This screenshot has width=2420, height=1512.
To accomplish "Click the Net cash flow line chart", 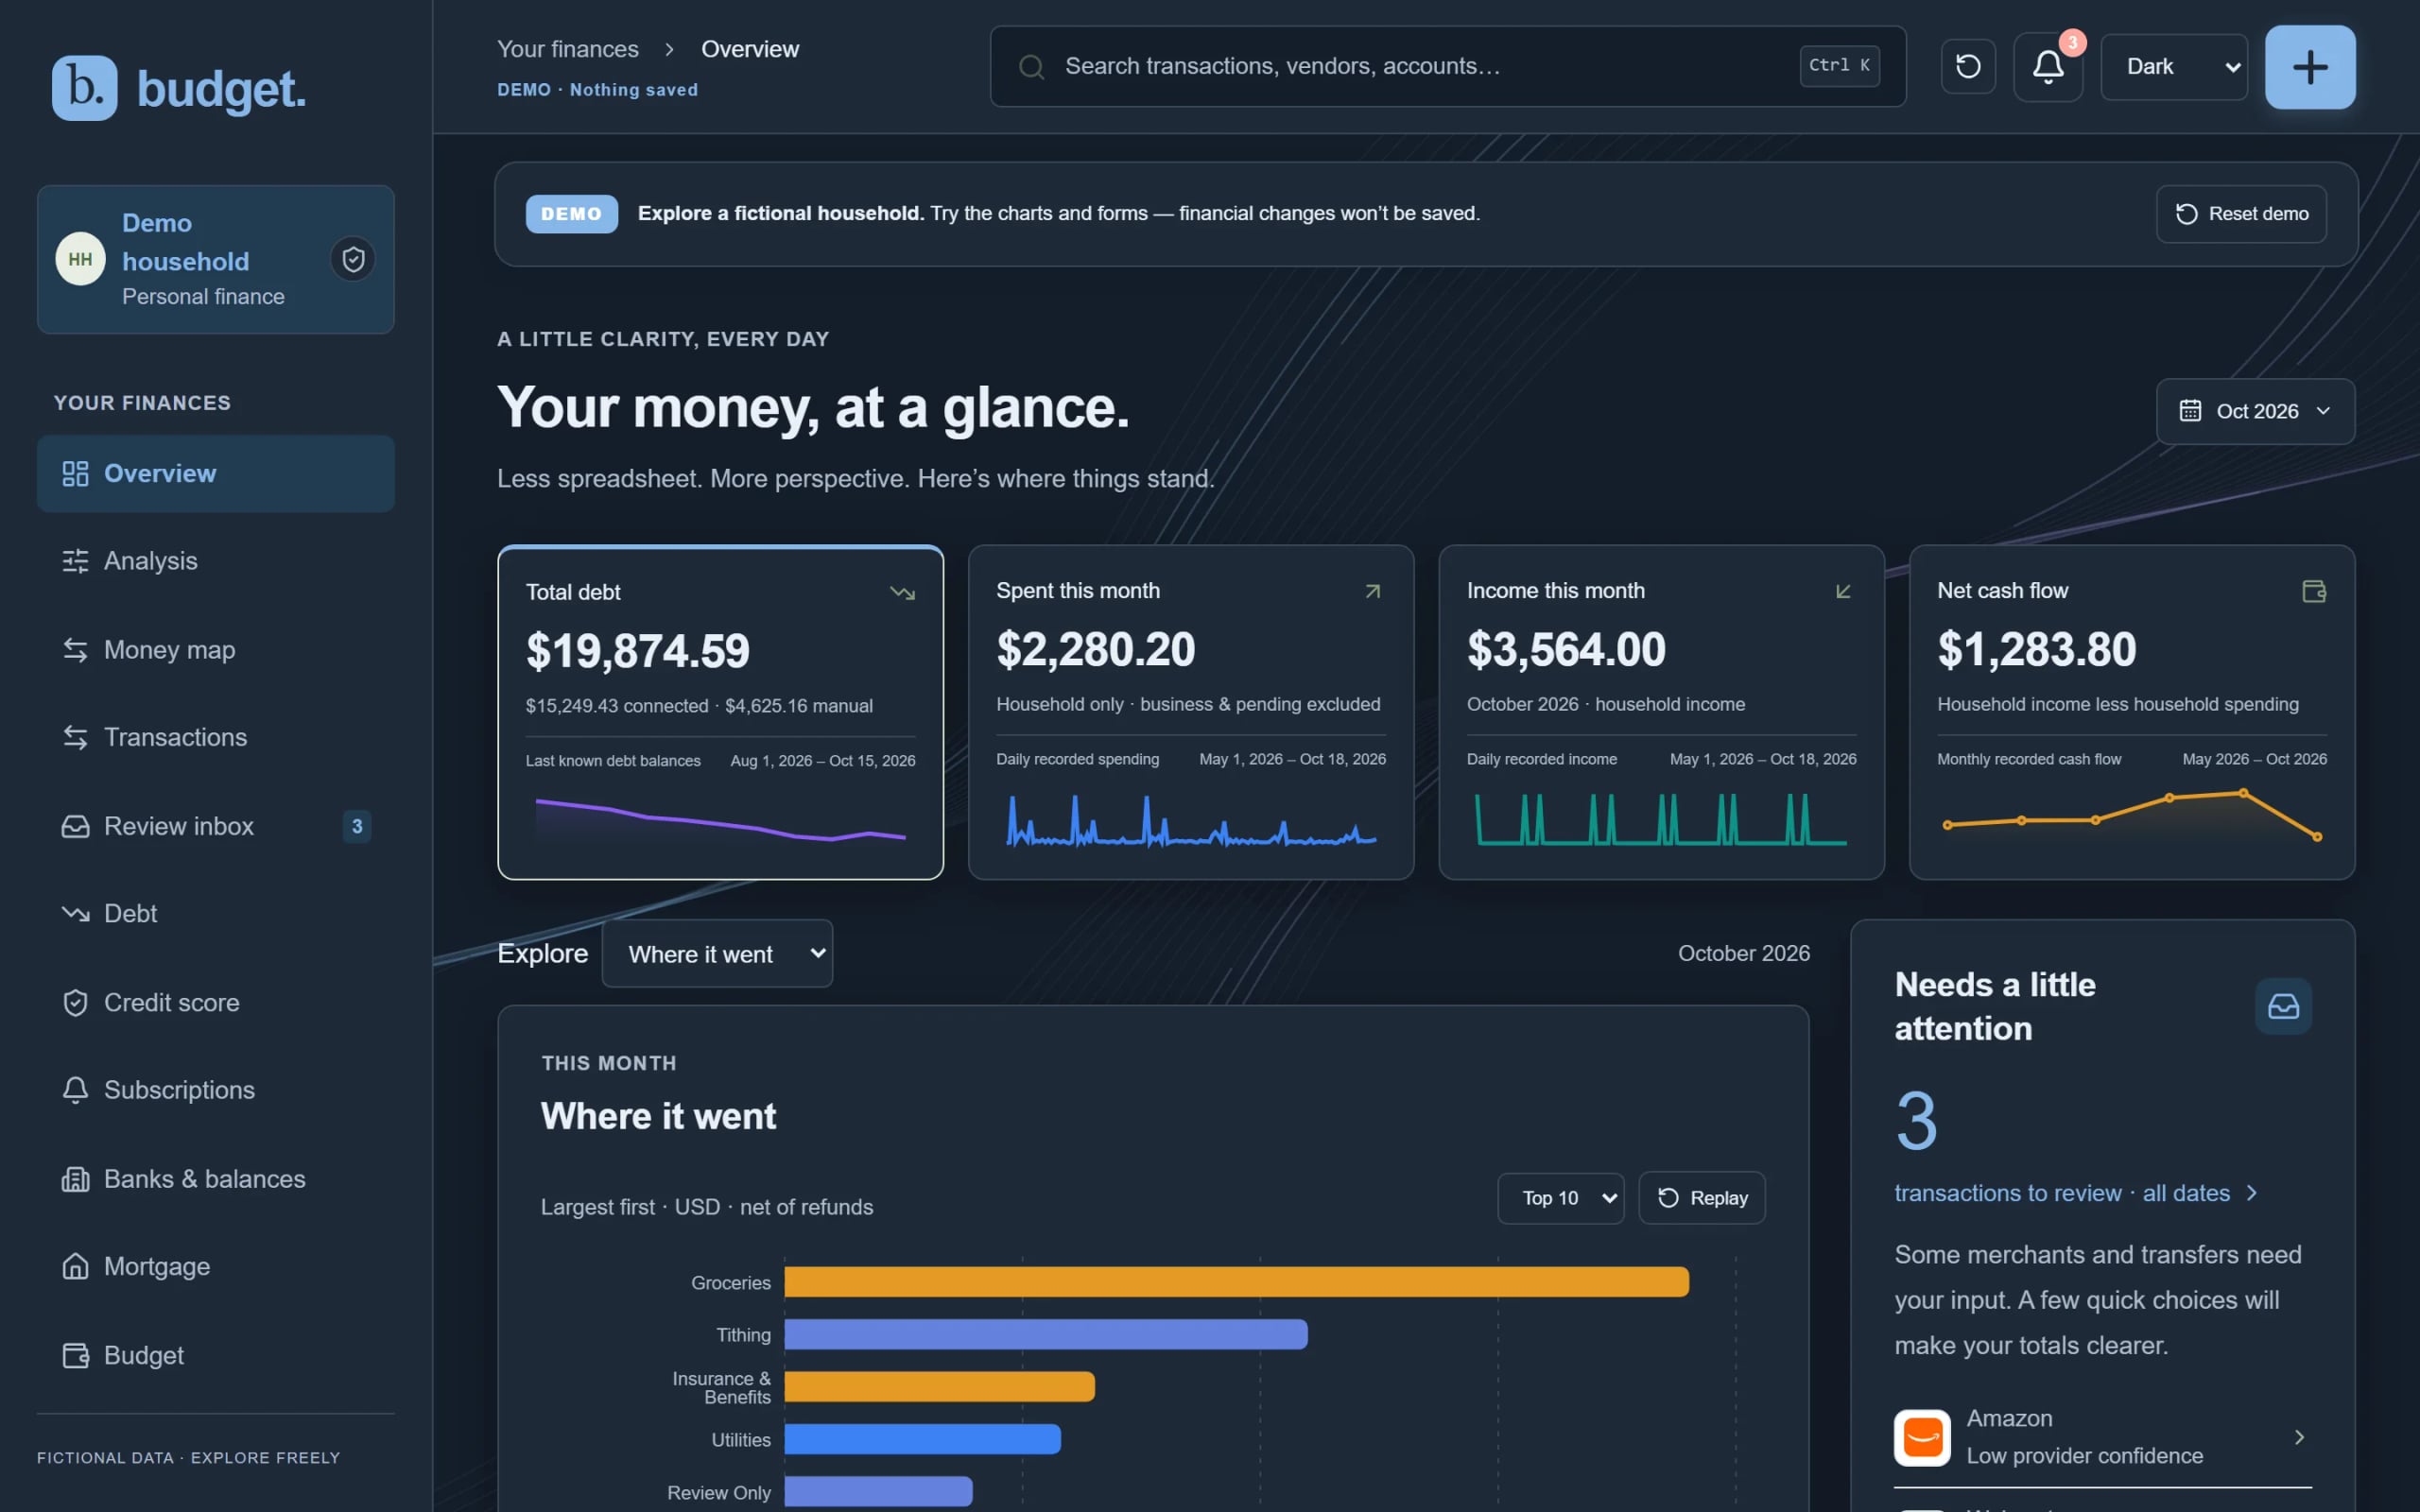I will (x=2131, y=815).
